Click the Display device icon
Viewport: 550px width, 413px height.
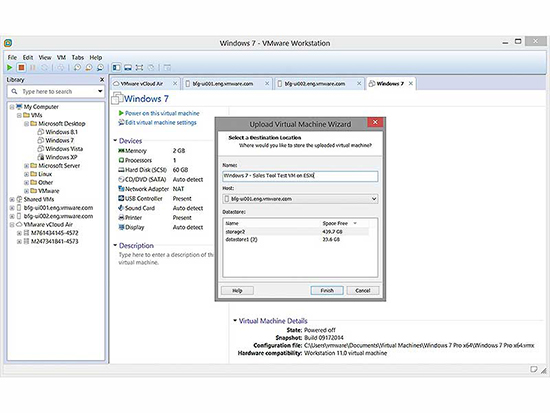click(x=121, y=227)
